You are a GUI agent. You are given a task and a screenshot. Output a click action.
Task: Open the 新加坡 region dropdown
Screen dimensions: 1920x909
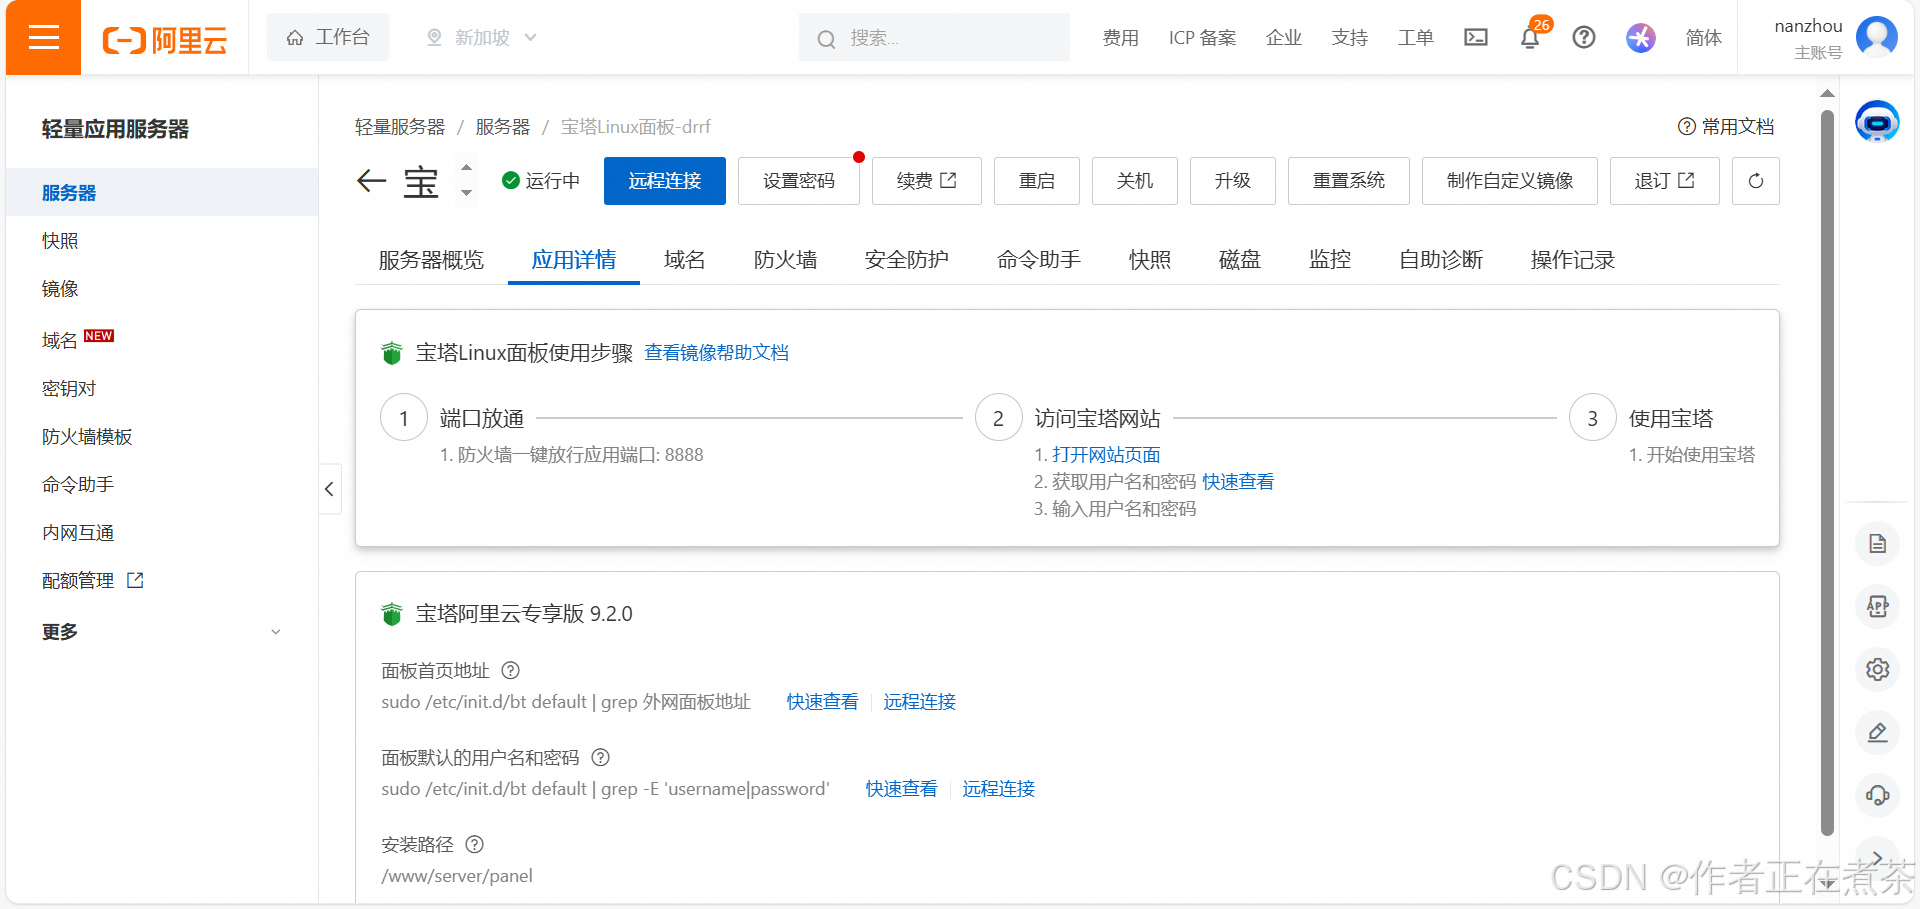[482, 38]
